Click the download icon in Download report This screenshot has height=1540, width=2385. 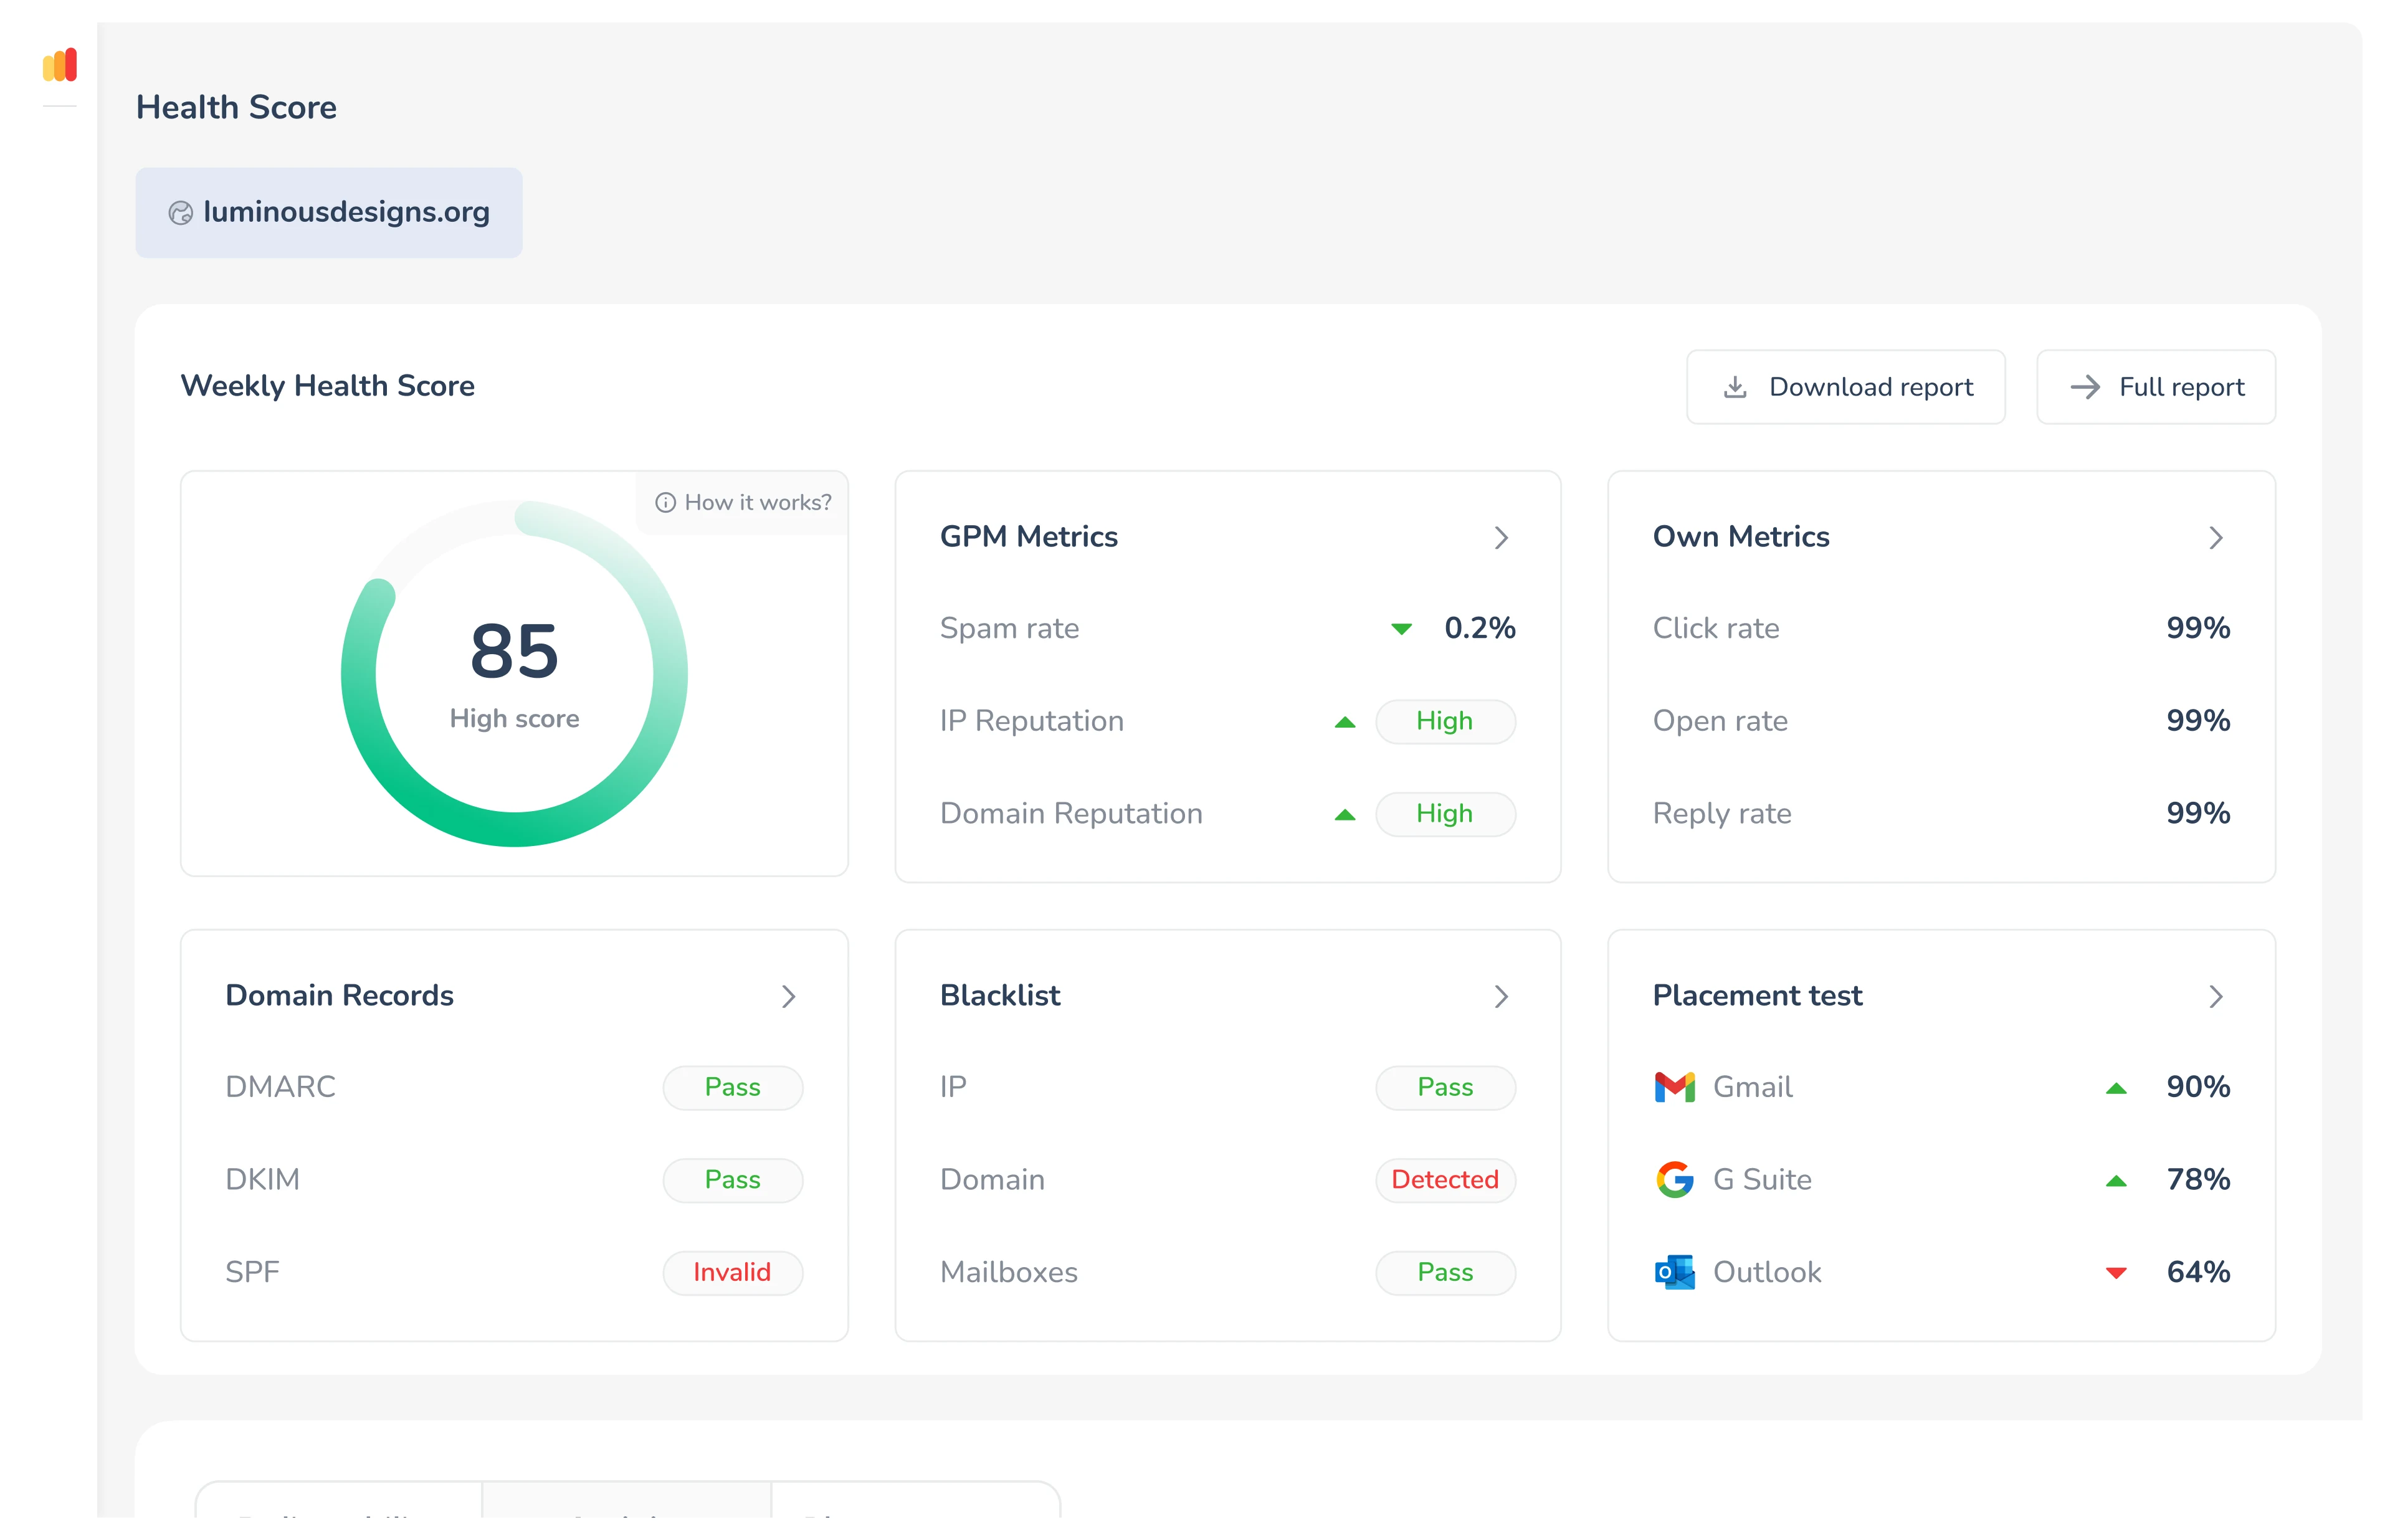(1735, 387)
